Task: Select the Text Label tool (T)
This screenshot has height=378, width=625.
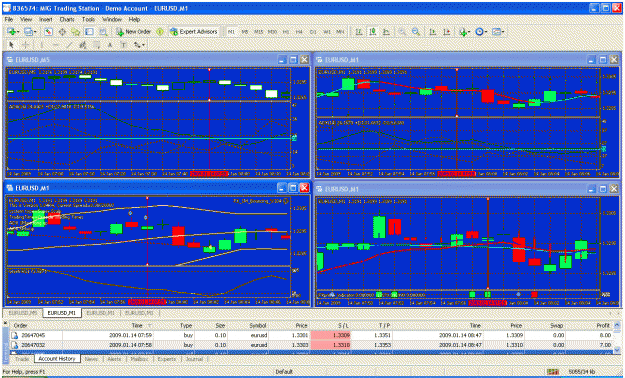Action: (x=124, y=45)
